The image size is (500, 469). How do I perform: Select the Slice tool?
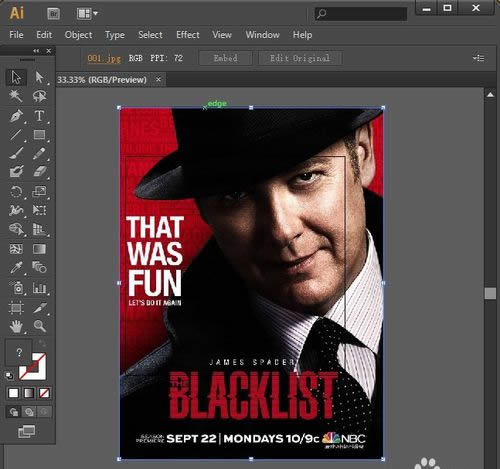pos(39,308)
